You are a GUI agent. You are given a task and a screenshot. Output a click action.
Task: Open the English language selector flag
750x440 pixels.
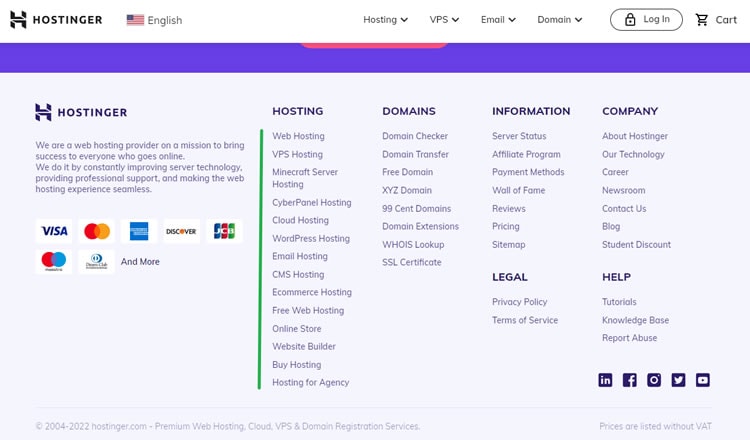click(135, 20)
